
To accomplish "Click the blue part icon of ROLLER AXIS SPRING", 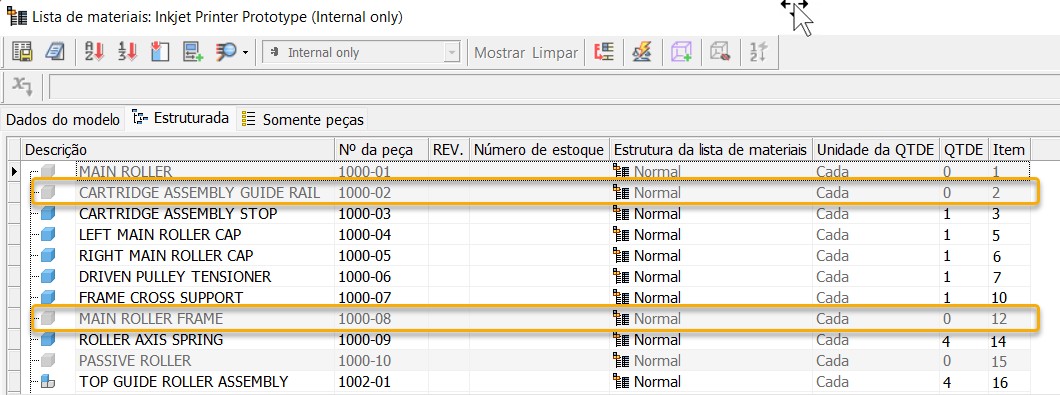I will tap(47, 340).
